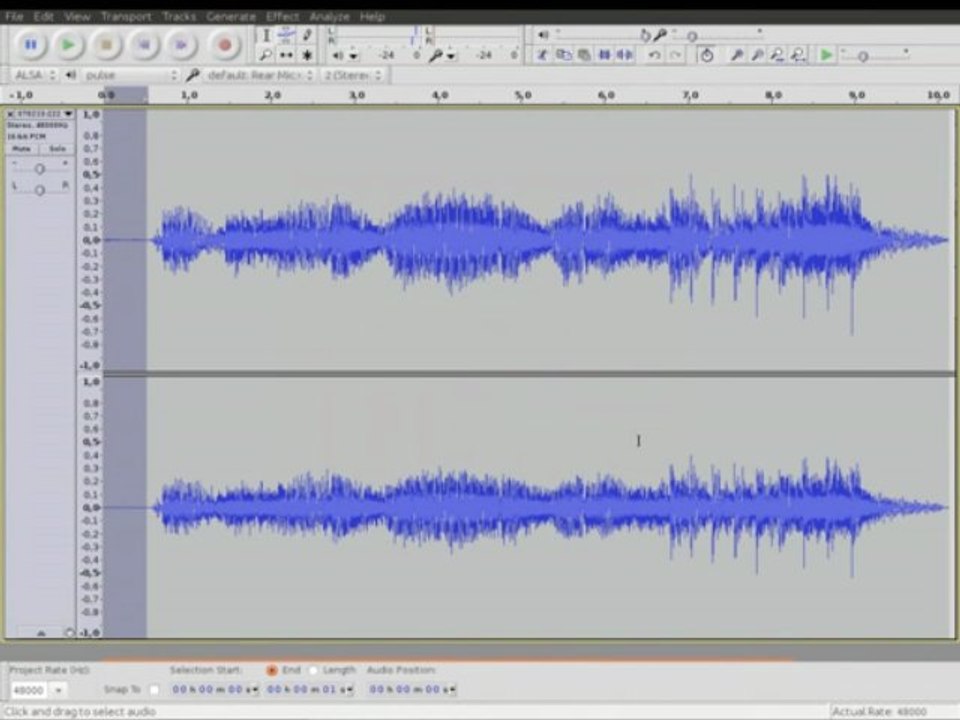Select the Zoom magnifier tool
This screenshot has height=720, width=960.
(266, 55)
